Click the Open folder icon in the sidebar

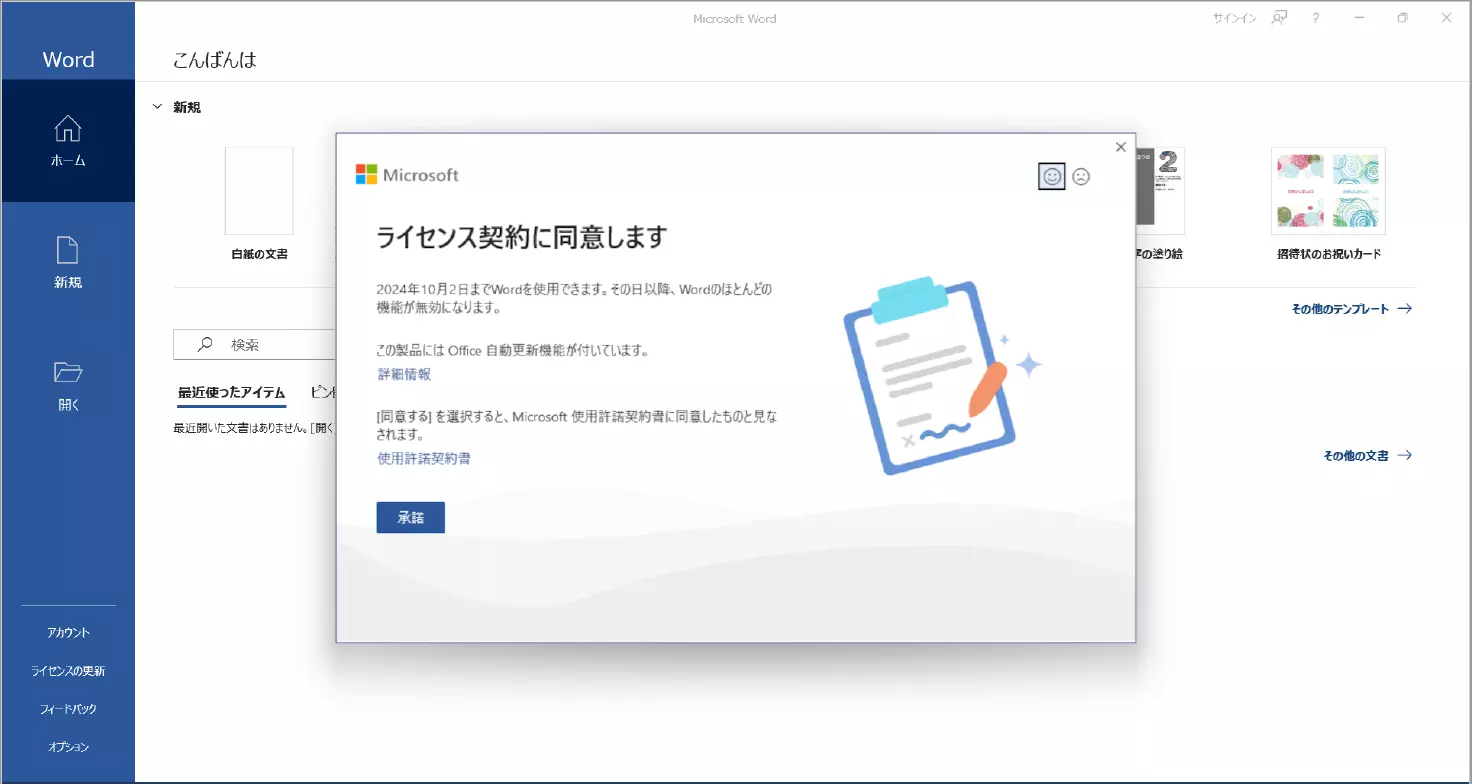68,373
